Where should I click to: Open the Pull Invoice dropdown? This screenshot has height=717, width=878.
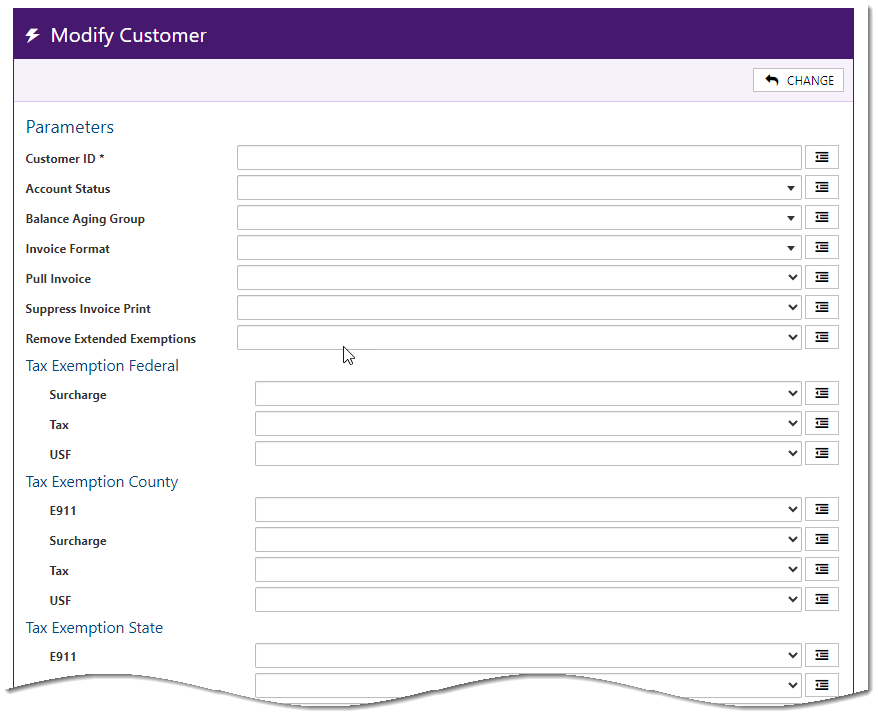coord(519,278)
